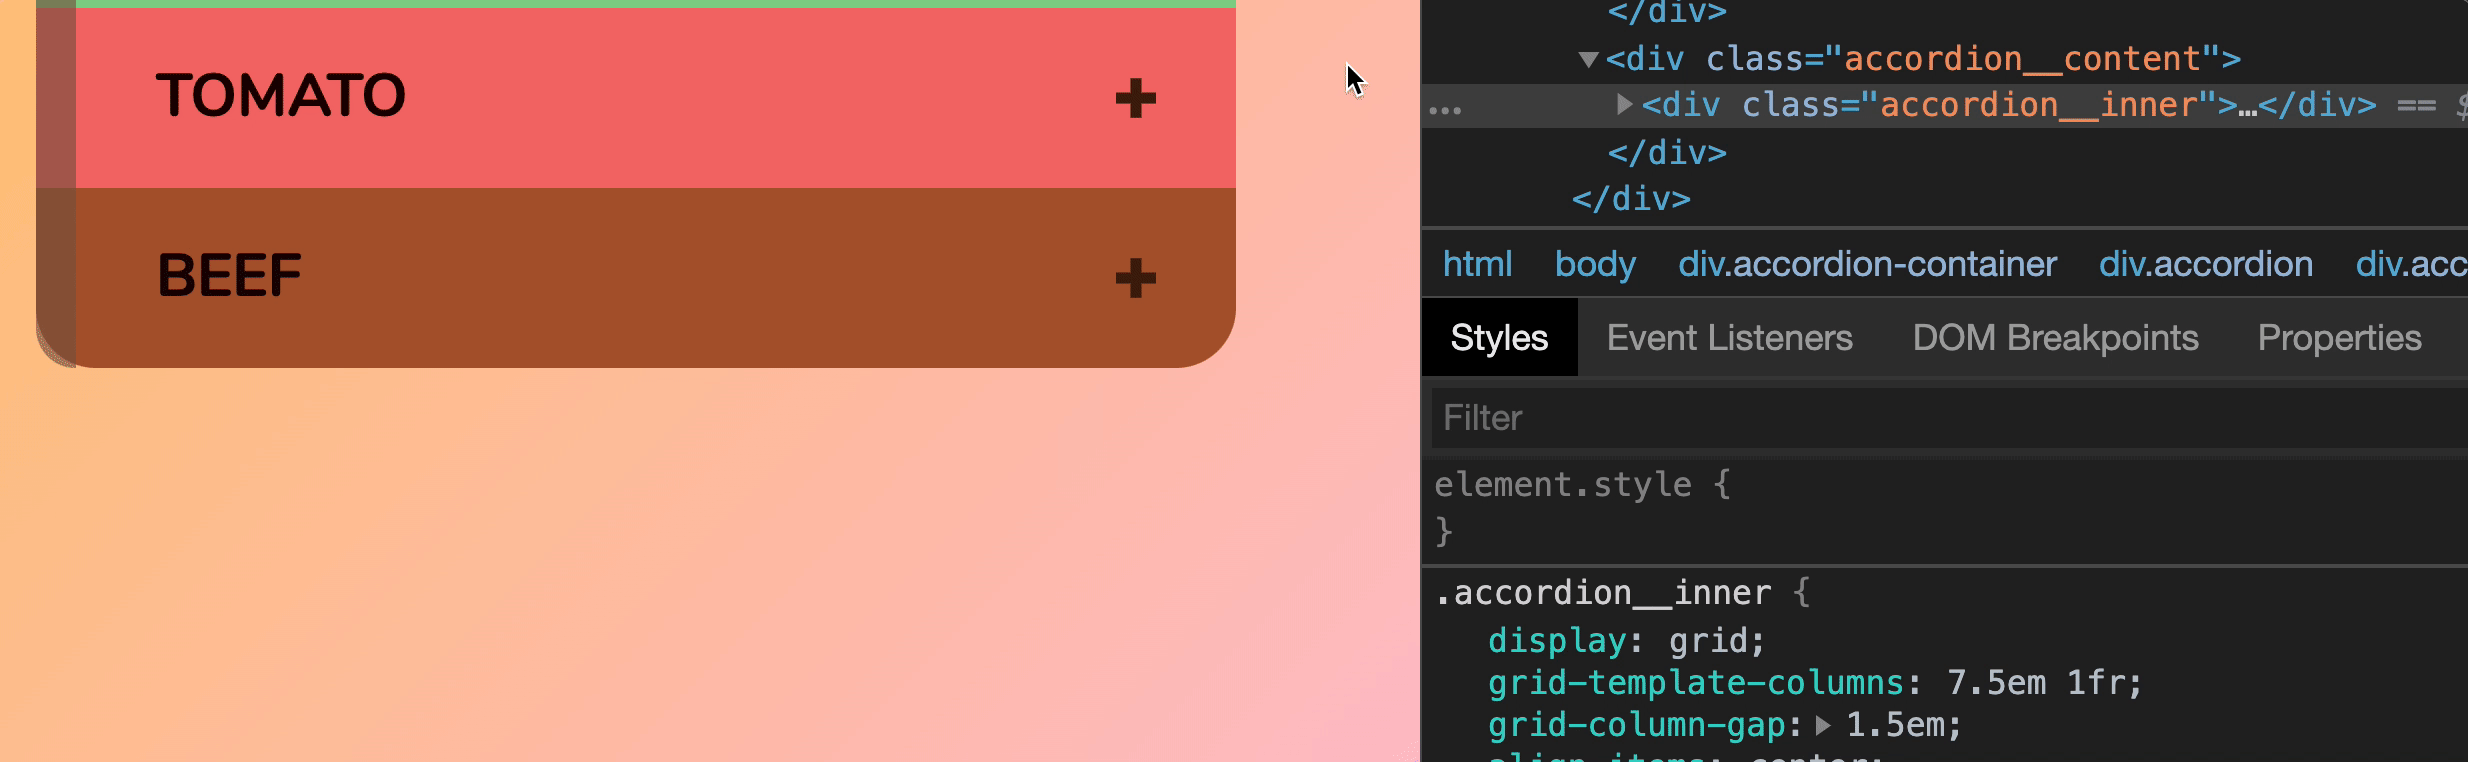The width and height of the screenshot is (2468, 762).
Task: Switch to the Styles tab
Action: pyautogui.click(x=1499, y=338)
